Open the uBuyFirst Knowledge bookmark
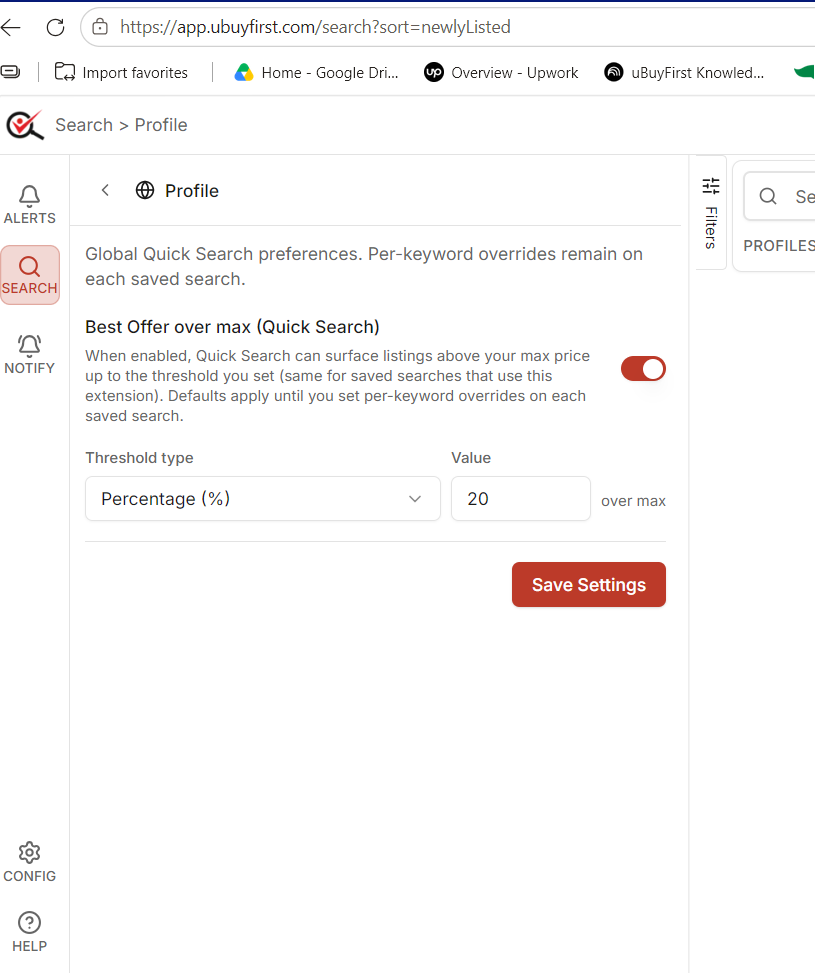The width and height of the screenshot is (815, 973). click(x=684, y=73)
